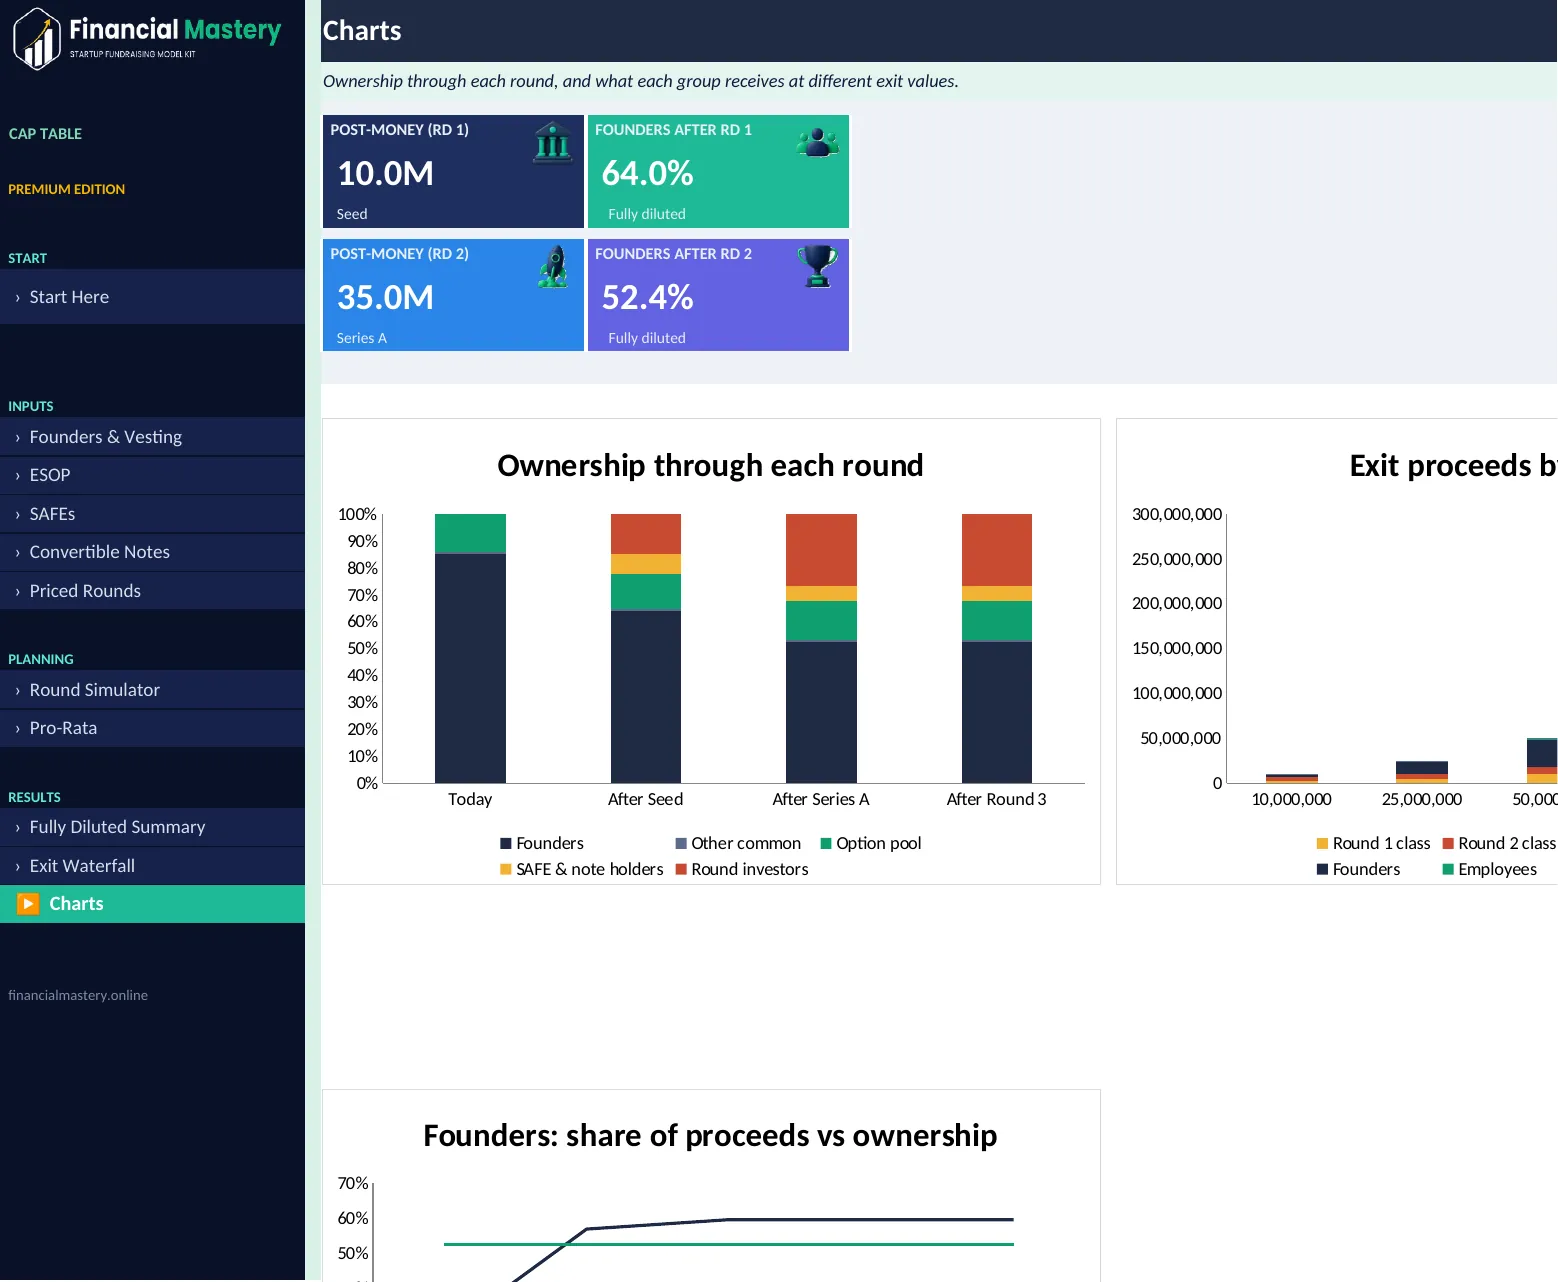Viewport: 1558px width, 1282px height.
Task: Click the CAP TABLE heading link
Action: coord(45,134)
